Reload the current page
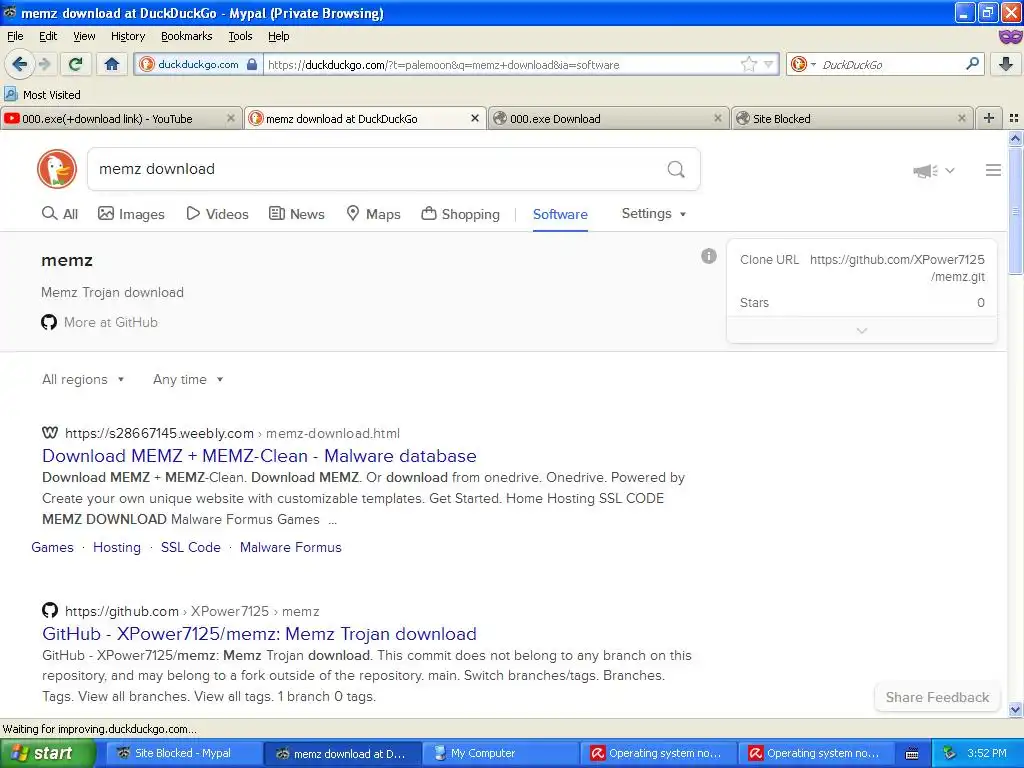Image resolution: width=1024 pixels, height=768 pixels. (x=76, y=64)
